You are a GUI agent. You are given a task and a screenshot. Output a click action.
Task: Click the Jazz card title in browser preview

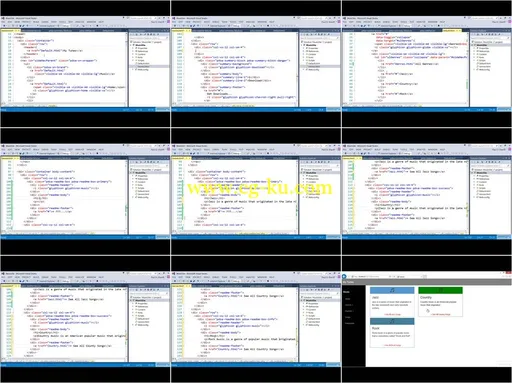tap(375, 297)
